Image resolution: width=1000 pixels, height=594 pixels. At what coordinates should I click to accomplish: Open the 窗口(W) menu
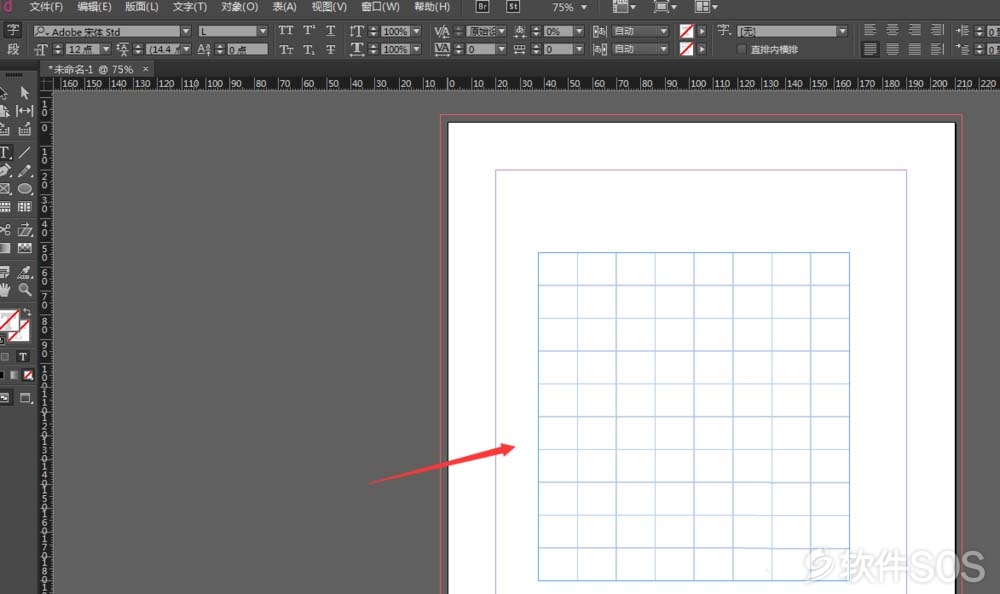pyautogui.click(x=380, y=7)
